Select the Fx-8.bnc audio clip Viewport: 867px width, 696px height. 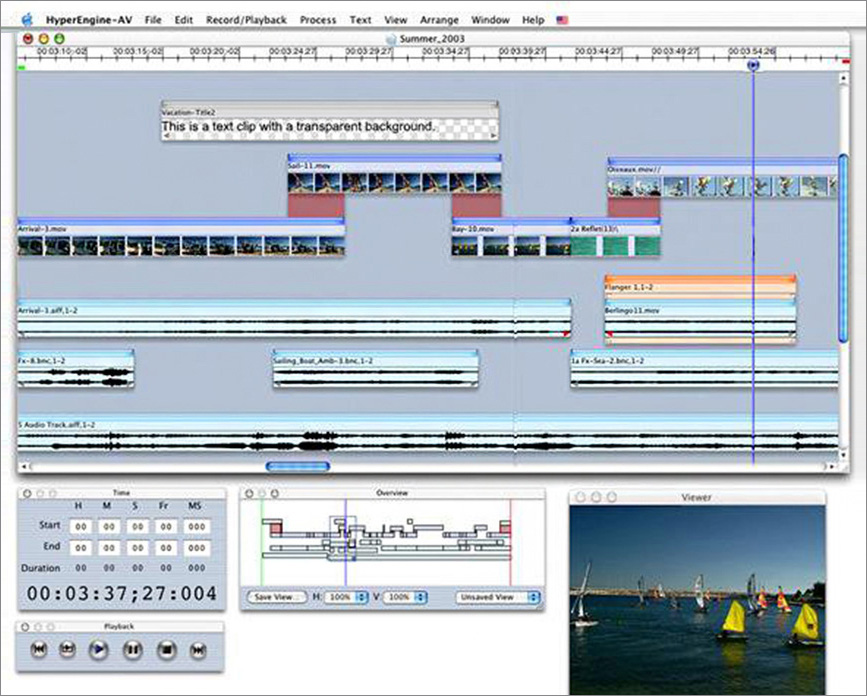coord(76,368)
